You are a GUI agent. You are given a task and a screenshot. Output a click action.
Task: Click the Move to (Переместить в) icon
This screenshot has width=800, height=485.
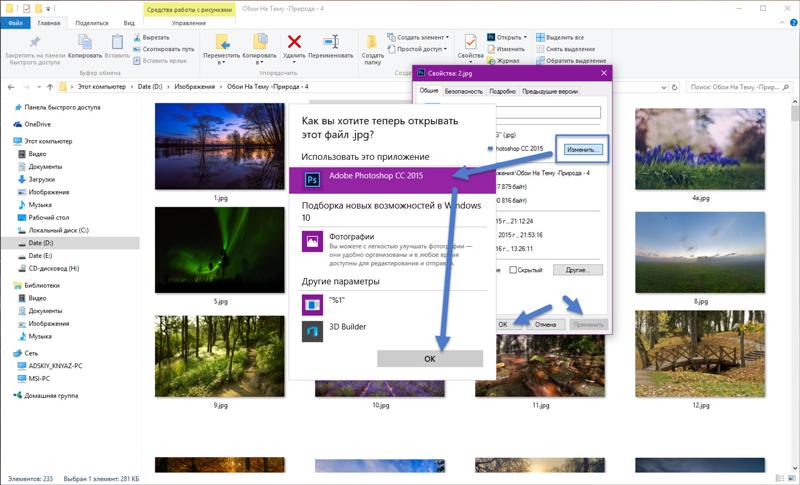point(221,42)
